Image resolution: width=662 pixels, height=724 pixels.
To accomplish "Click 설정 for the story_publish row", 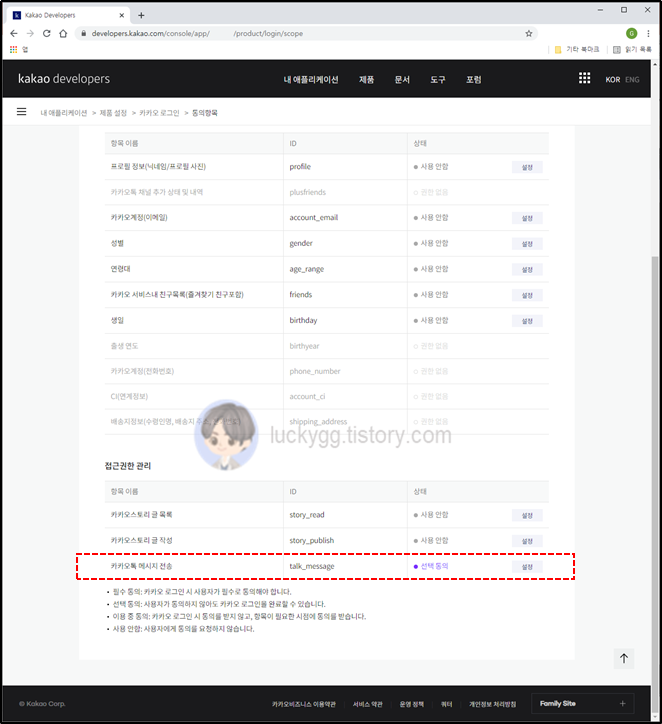I will click(527, 541).
